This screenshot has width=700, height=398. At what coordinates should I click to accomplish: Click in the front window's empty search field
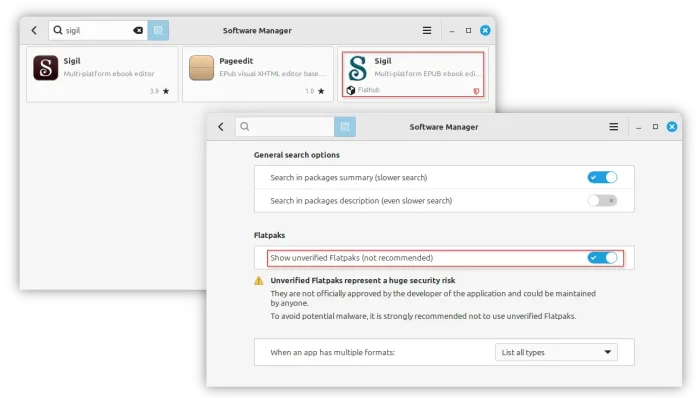(x=285, y=127)
